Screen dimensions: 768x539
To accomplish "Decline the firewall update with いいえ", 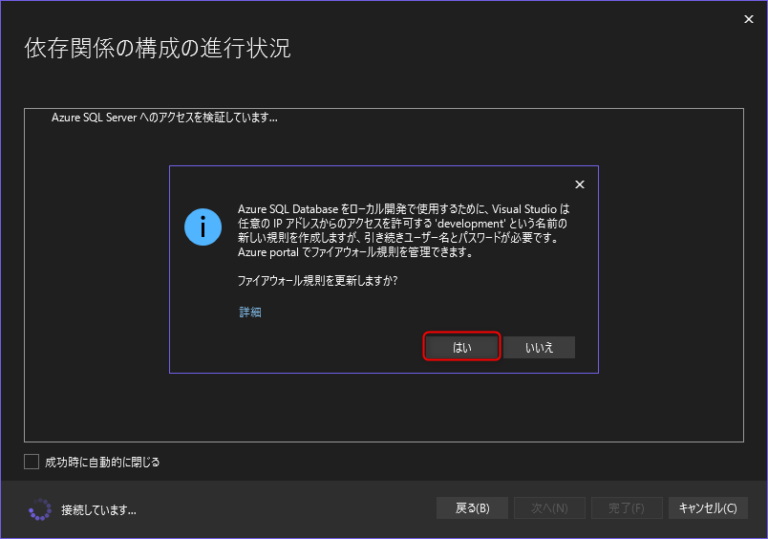I will [x=539, y=347].
